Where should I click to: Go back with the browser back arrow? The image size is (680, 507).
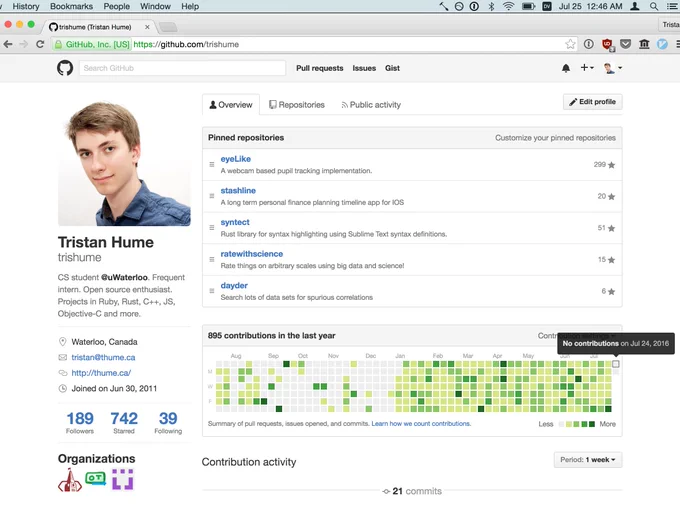8,44
